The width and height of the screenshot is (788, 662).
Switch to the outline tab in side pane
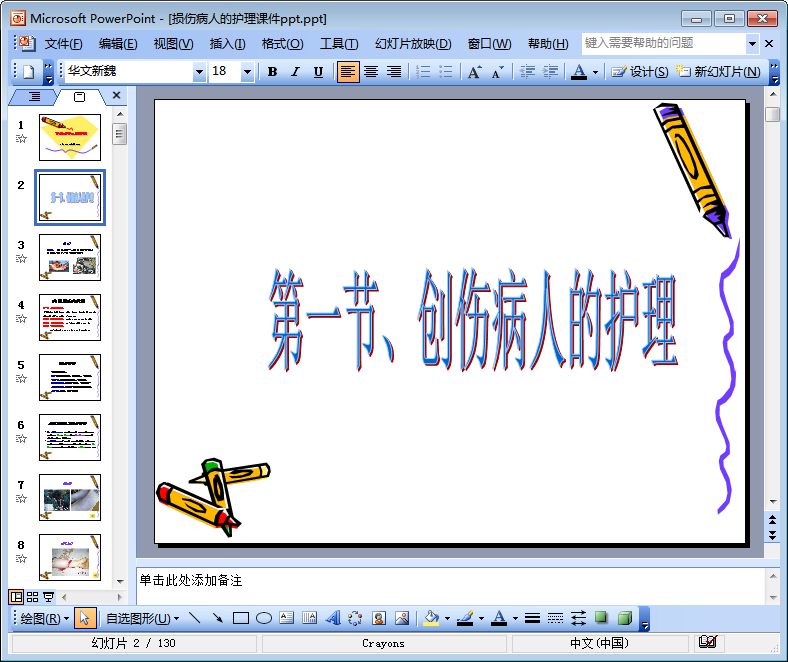[x=34, y=97]
